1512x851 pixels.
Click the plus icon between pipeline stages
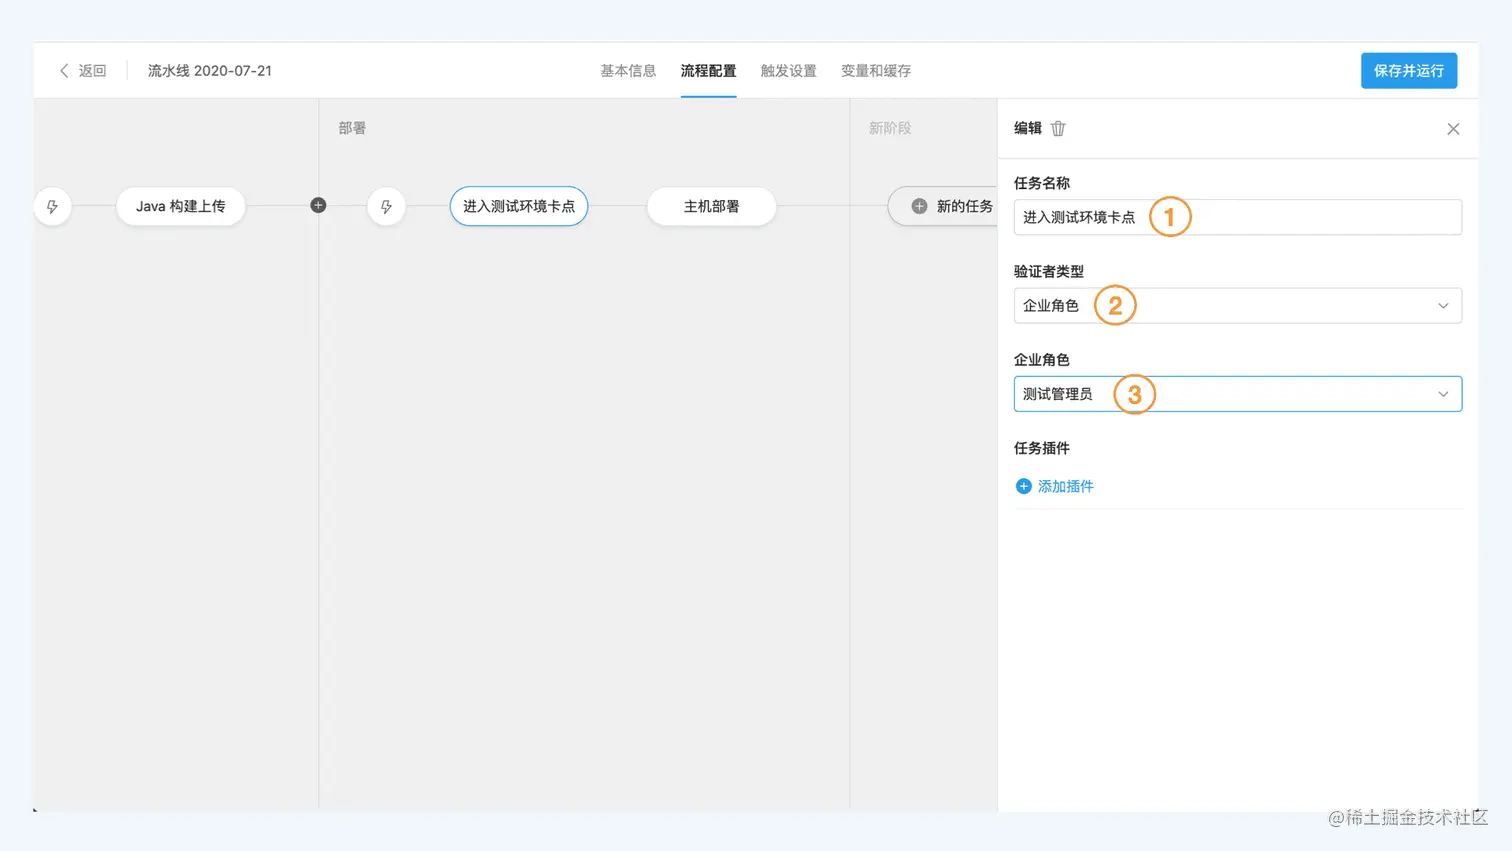point(318,205)
